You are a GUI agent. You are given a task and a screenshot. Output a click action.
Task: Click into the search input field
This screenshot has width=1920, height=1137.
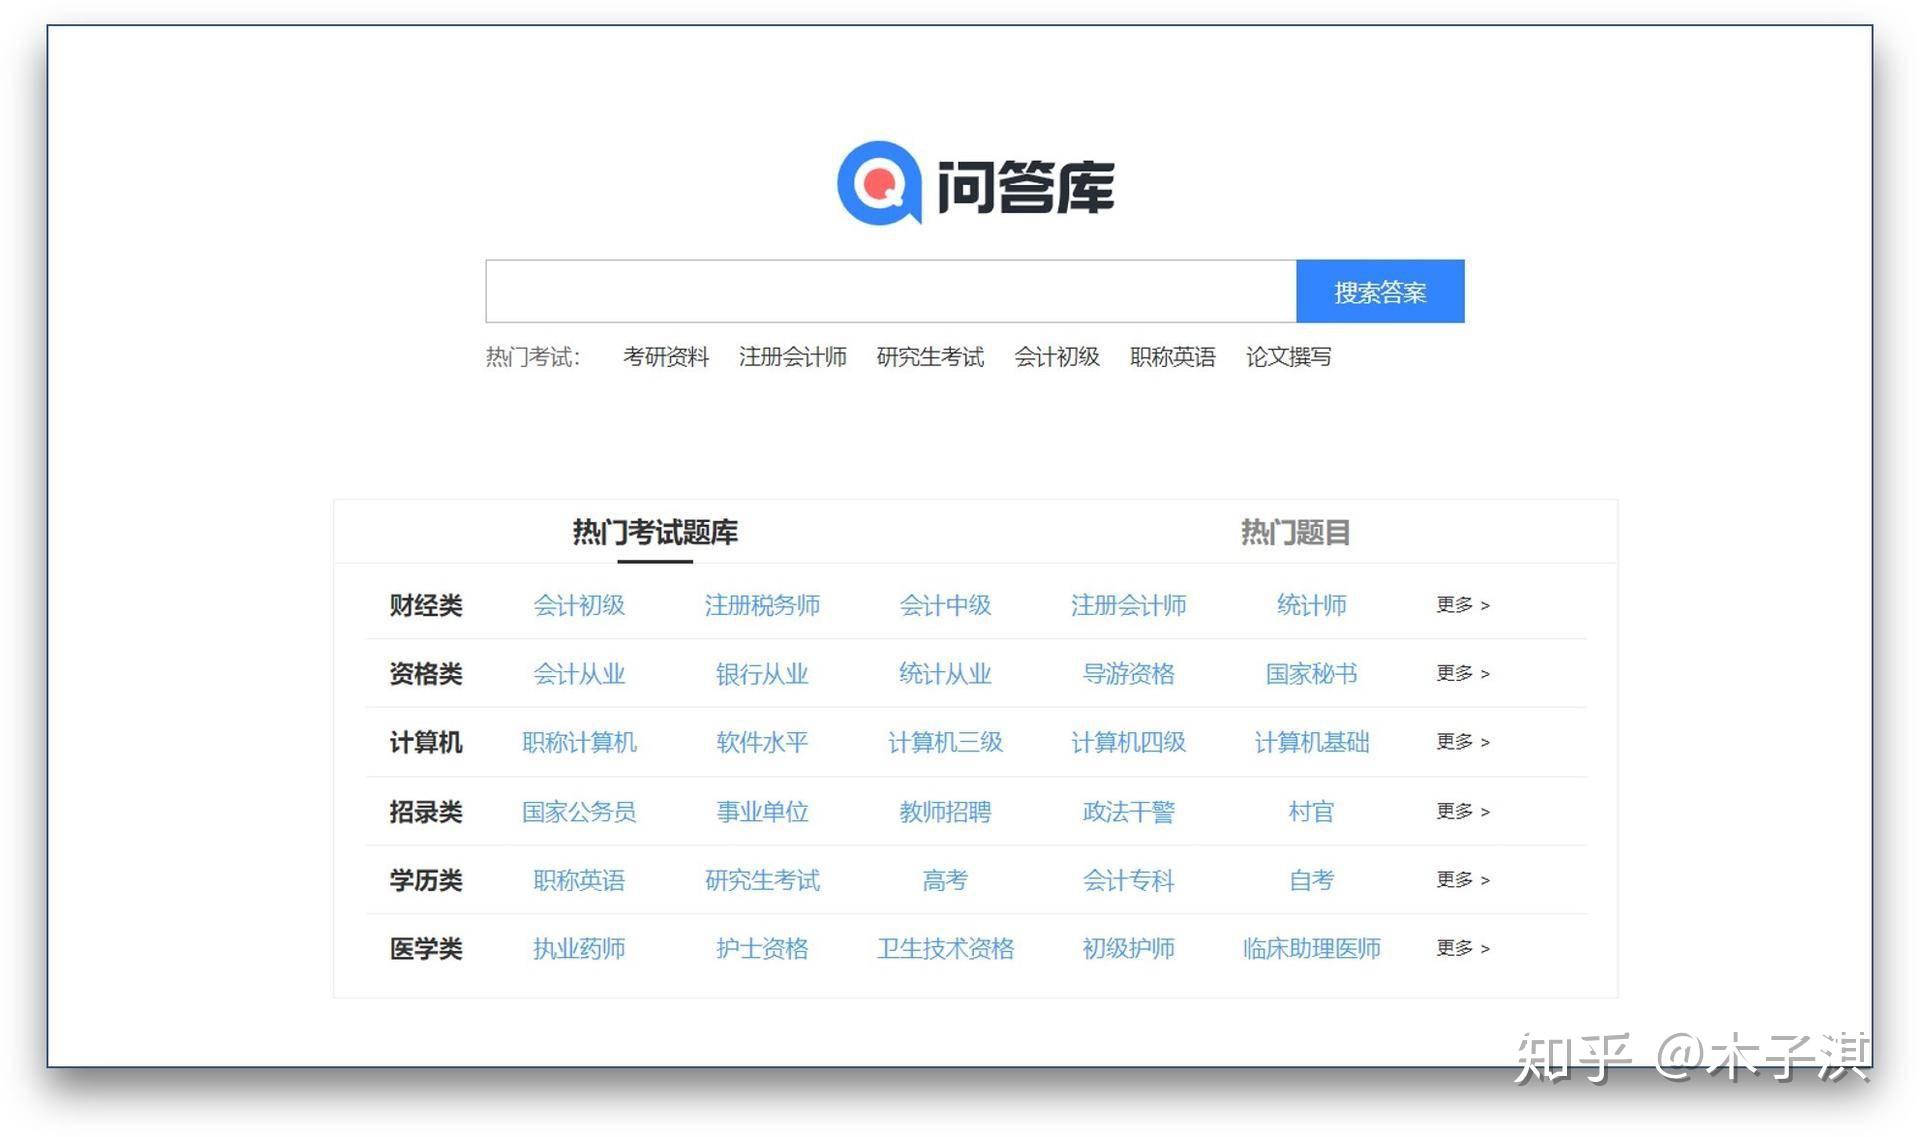point(890,292)
